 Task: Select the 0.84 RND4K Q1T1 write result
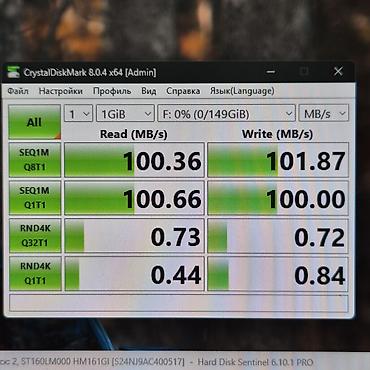278,274
